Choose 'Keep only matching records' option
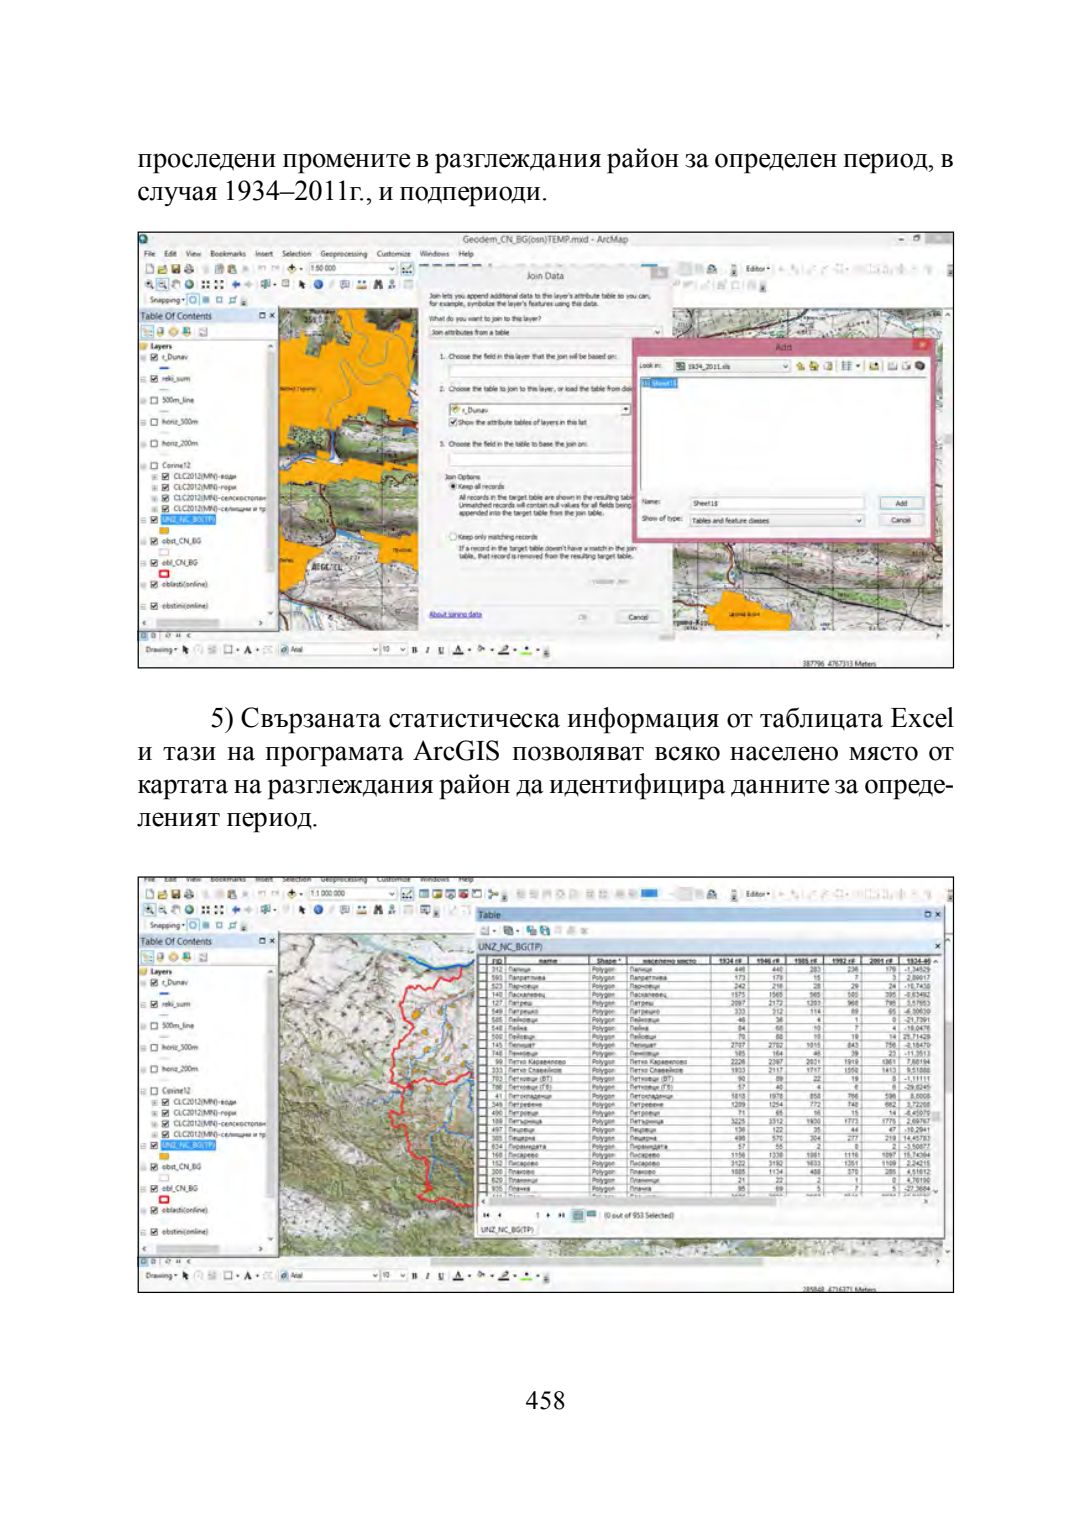This screenshot has width=1080, height=1530. click(x=453, y=537)
